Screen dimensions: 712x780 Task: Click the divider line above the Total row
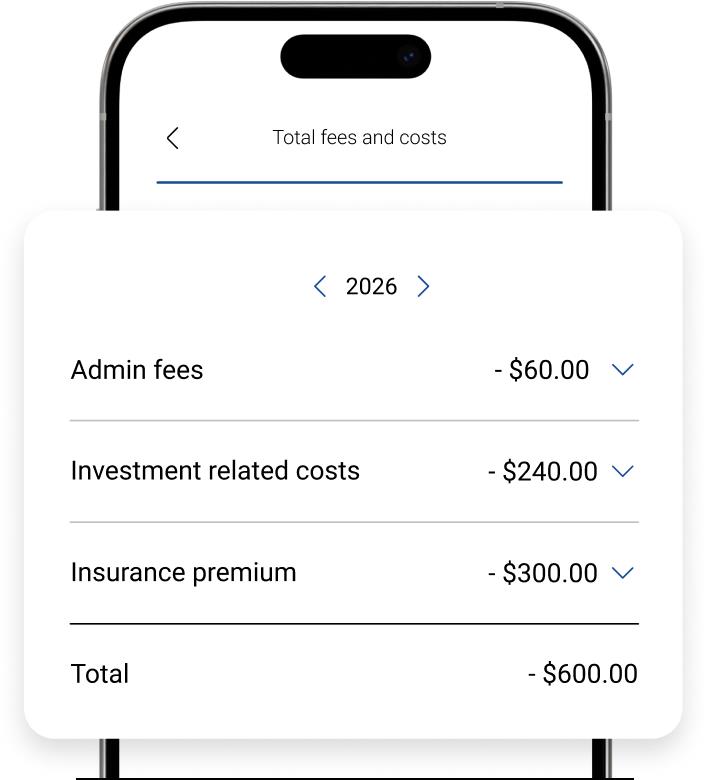(354, 624)
